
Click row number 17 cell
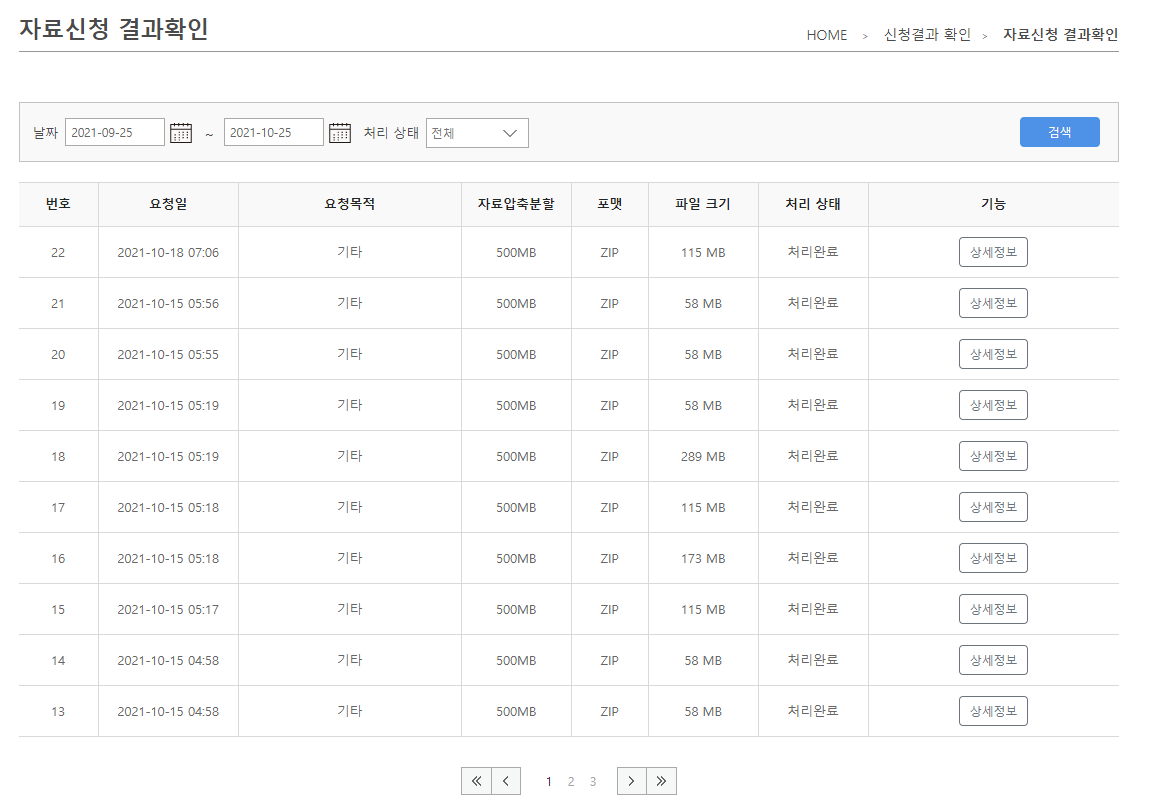click(x=58, y=508)
